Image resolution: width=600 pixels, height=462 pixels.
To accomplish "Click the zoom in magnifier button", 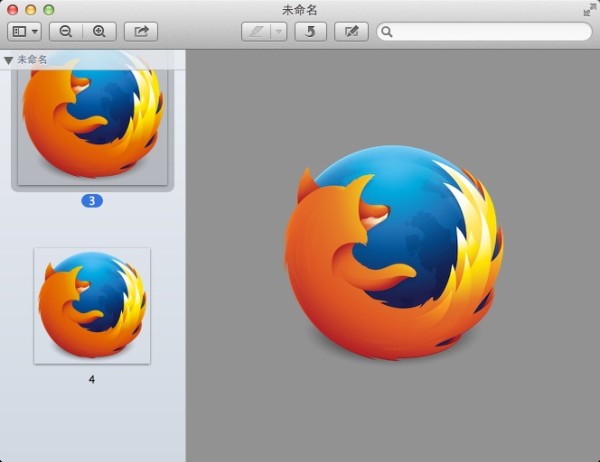I will click(99, 31).
